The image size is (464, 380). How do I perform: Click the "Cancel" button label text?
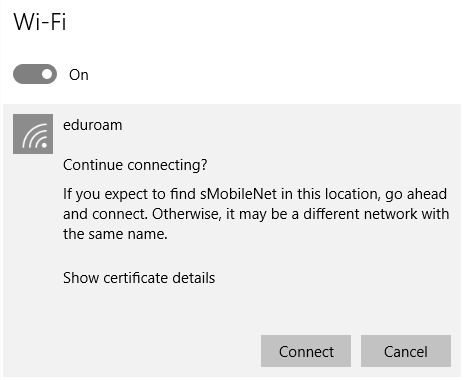pyautogui.click(x=406, y=352)
